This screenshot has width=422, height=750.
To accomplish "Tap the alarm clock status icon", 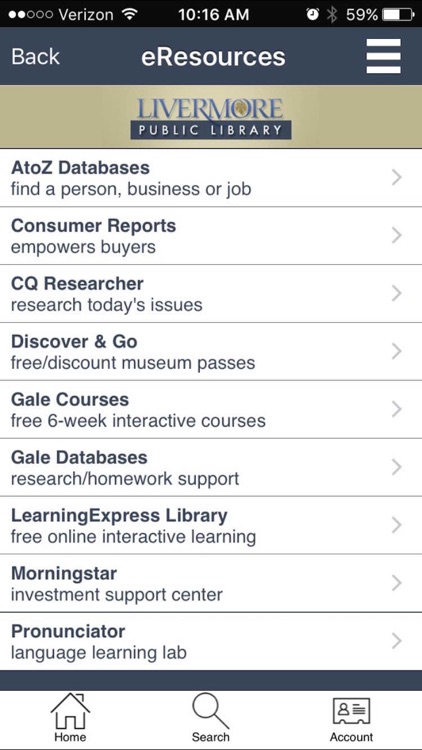I will click(x=312, y=15).
